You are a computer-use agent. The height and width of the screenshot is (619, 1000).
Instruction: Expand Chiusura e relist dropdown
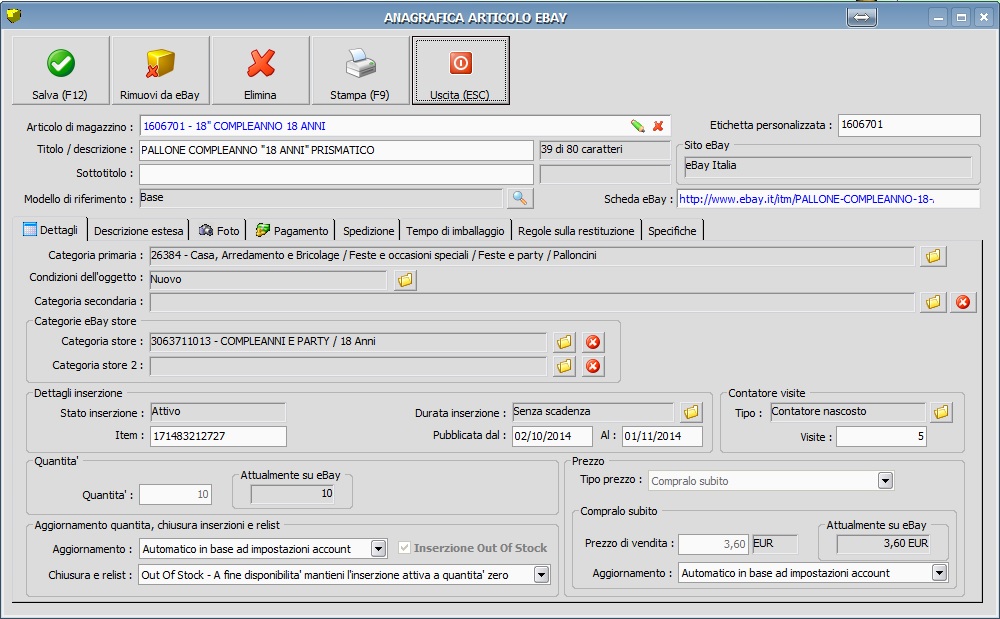pyautogui.click(x=541, y=574)
